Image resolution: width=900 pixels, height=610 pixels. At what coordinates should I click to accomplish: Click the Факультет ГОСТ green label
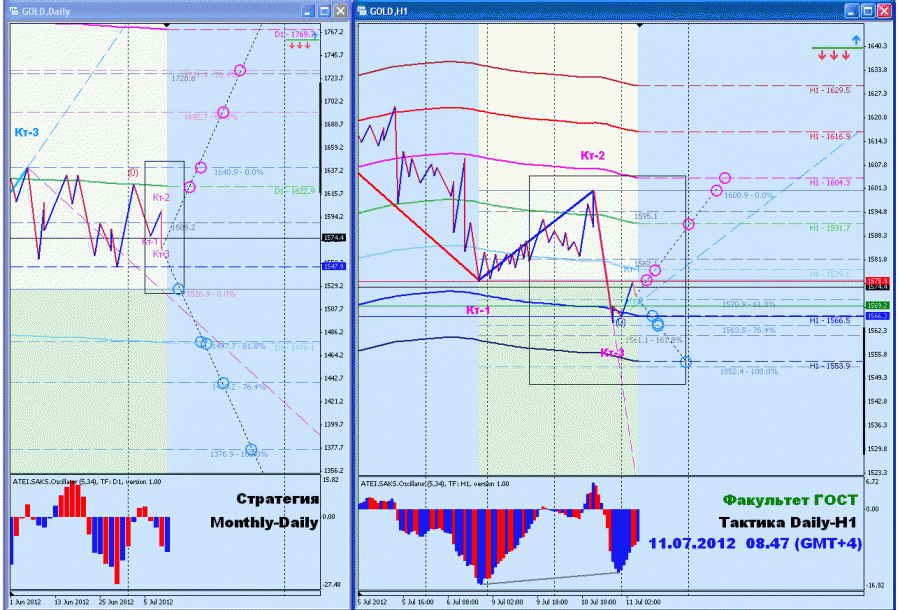pos(790,500)
